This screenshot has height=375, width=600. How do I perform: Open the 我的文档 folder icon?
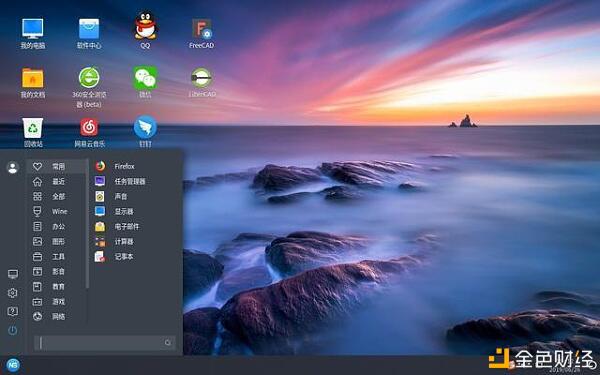[x=33, y=82]
